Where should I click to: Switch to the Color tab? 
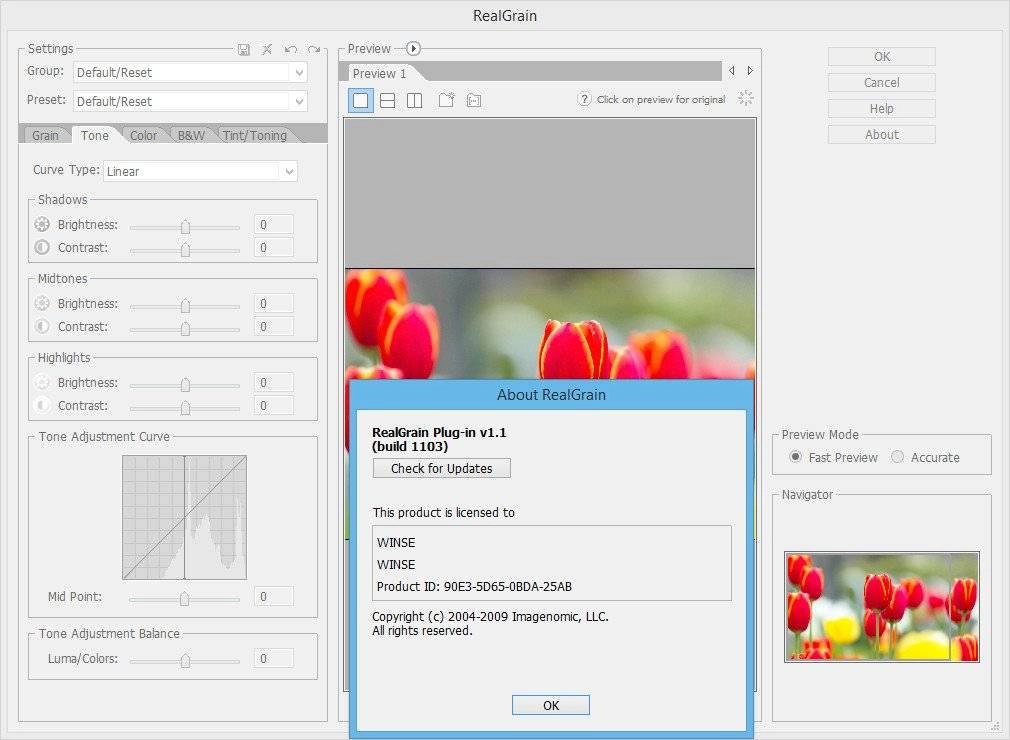143,135
